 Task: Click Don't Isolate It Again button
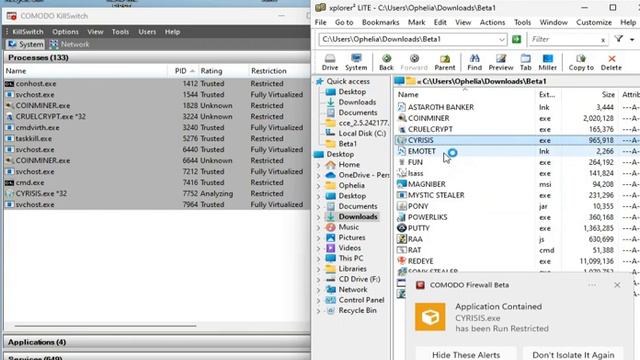click(573, 354)
